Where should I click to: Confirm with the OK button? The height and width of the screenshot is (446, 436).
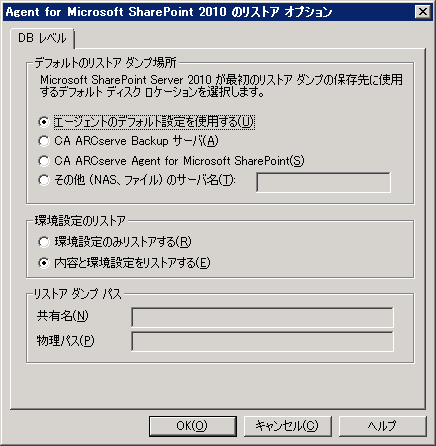[192, 426]
